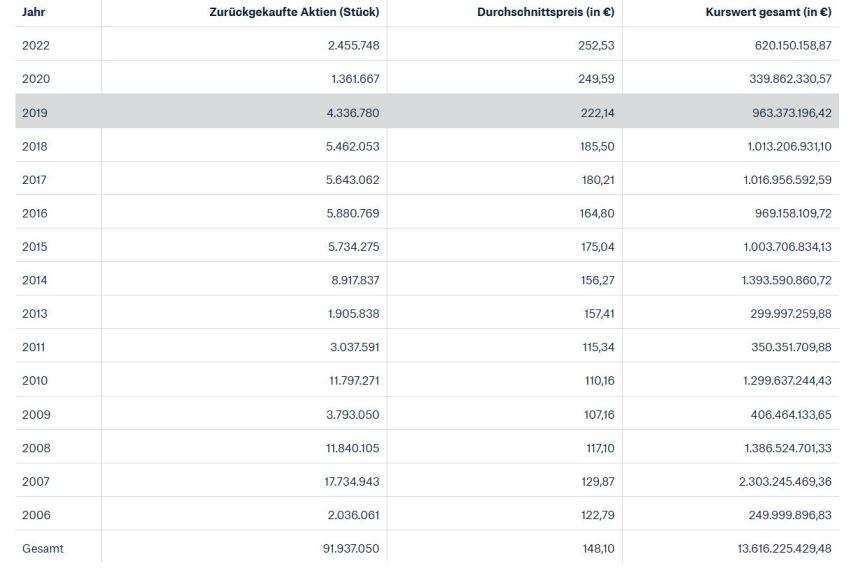This screenshot has height=577, width=860.
Task: Click share count 5.462.053 for 2018
Action: tap(348, 146)
